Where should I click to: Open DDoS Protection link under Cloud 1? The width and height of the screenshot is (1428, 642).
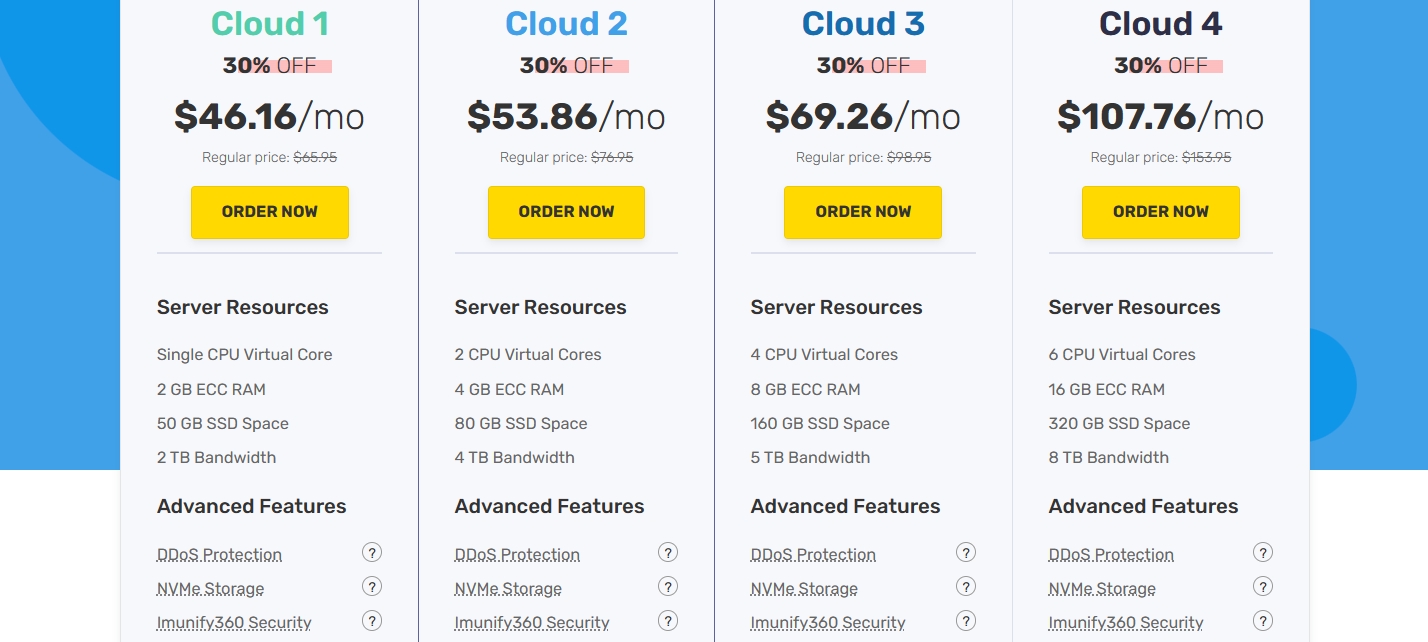219,555
